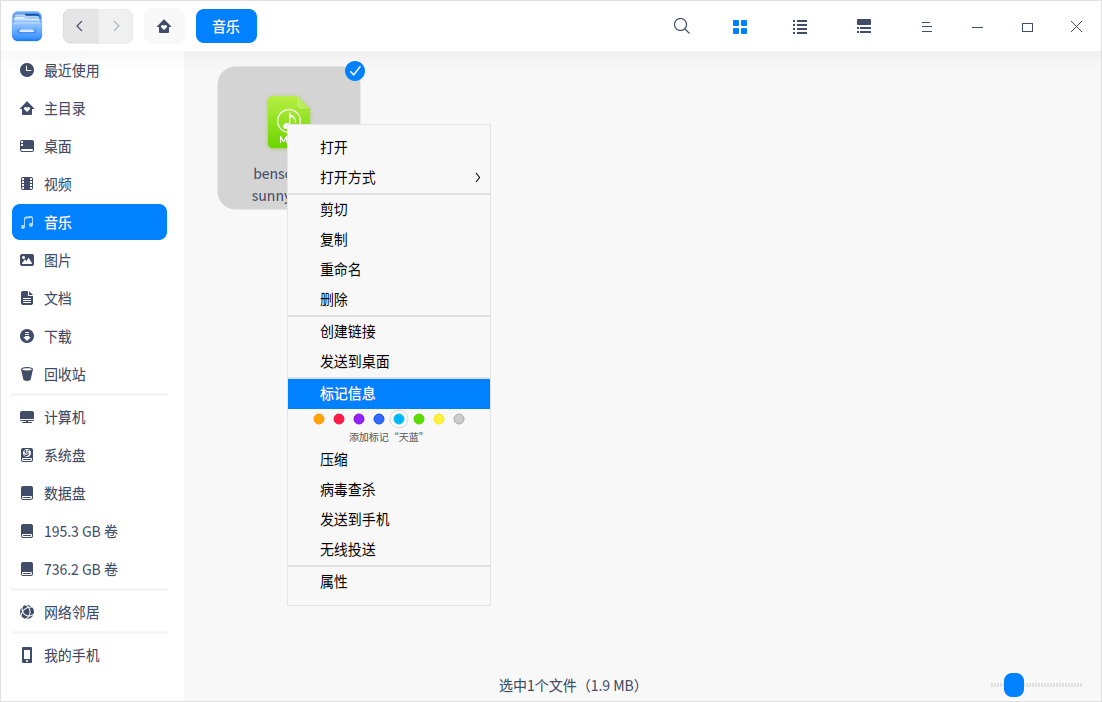Expand the 打开方式 submenu arrow
Image resolution: width=1102 pixels, height=702 pixels.
477,178
